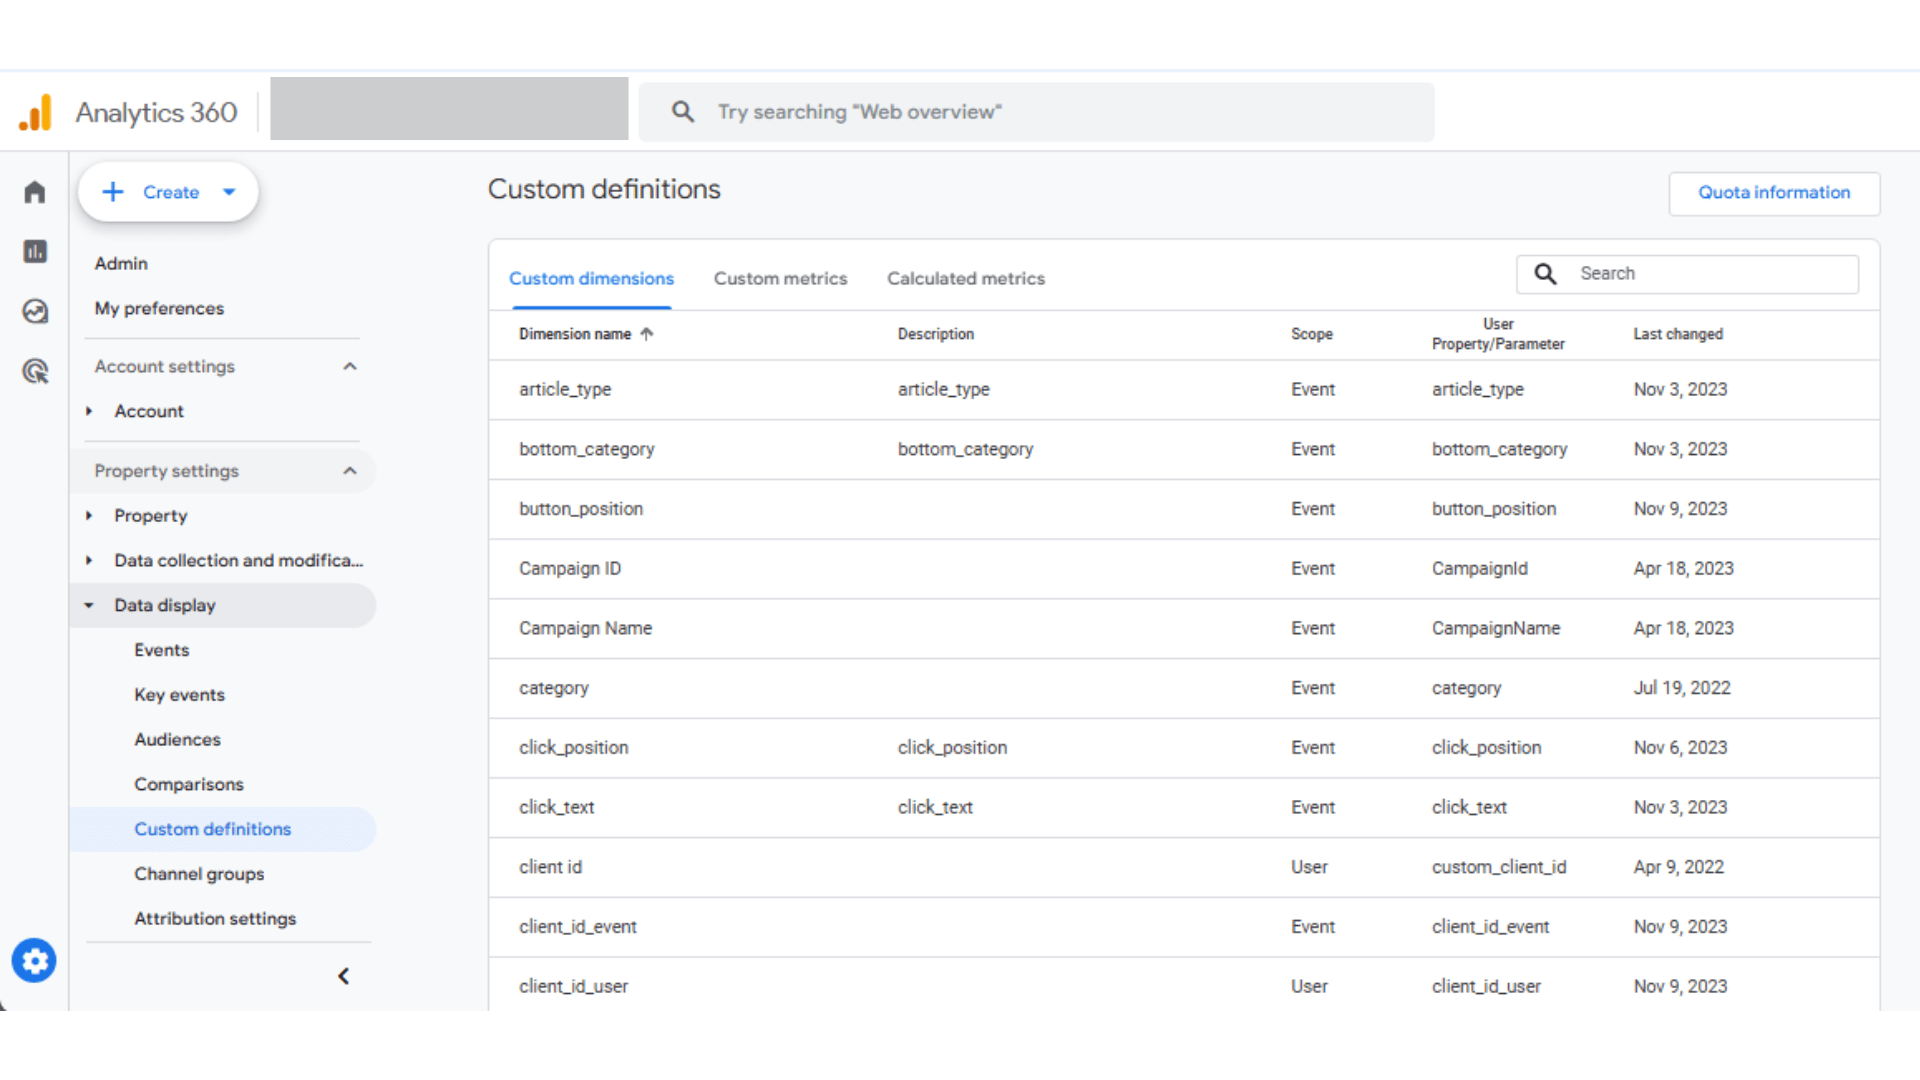Collapse the Property settings section

click(350, 471)
